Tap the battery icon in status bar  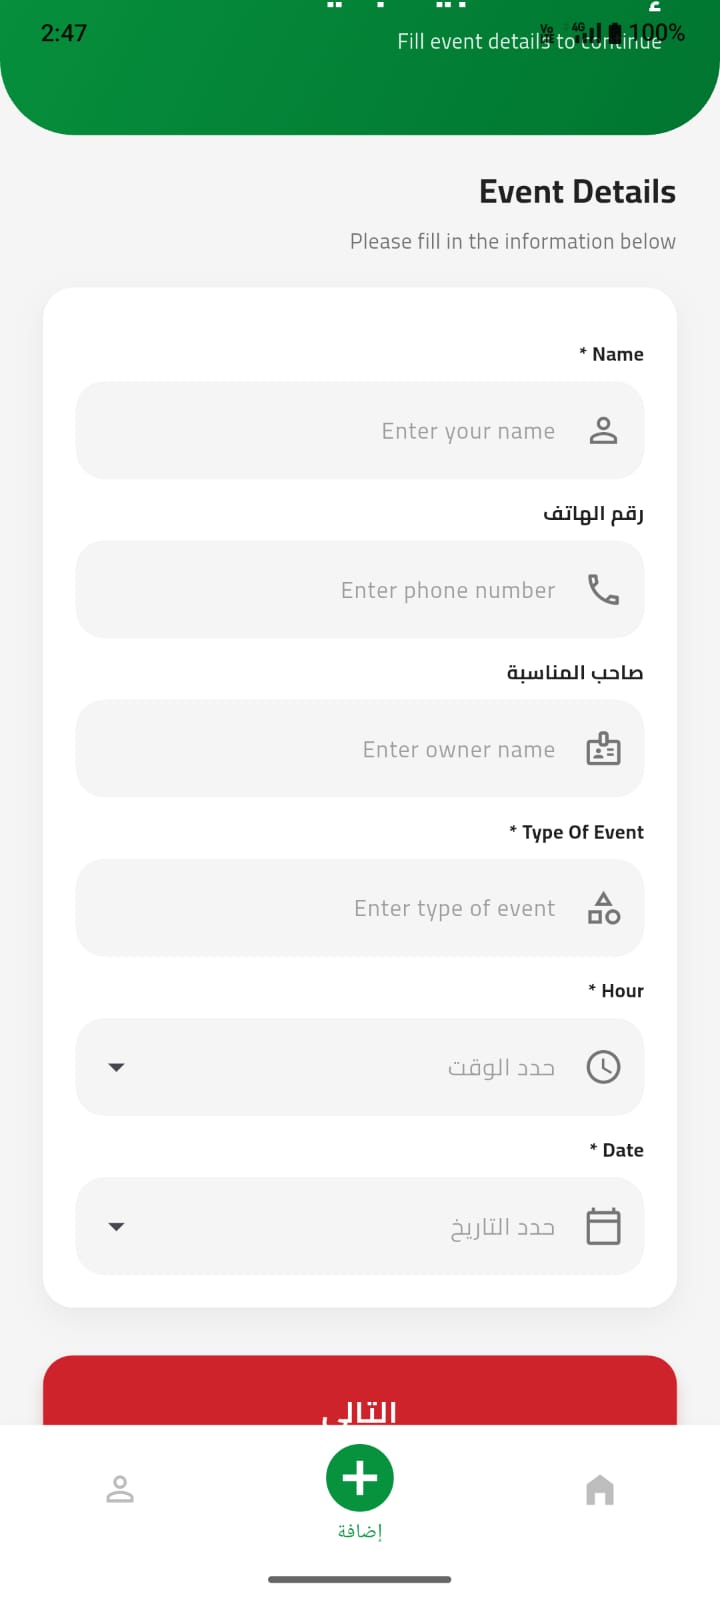615,33
